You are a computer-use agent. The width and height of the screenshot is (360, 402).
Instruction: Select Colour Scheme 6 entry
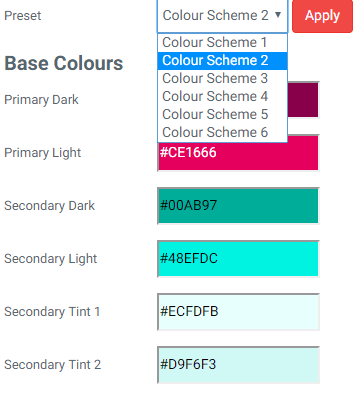pyautogui.click(x=222, y=133)
